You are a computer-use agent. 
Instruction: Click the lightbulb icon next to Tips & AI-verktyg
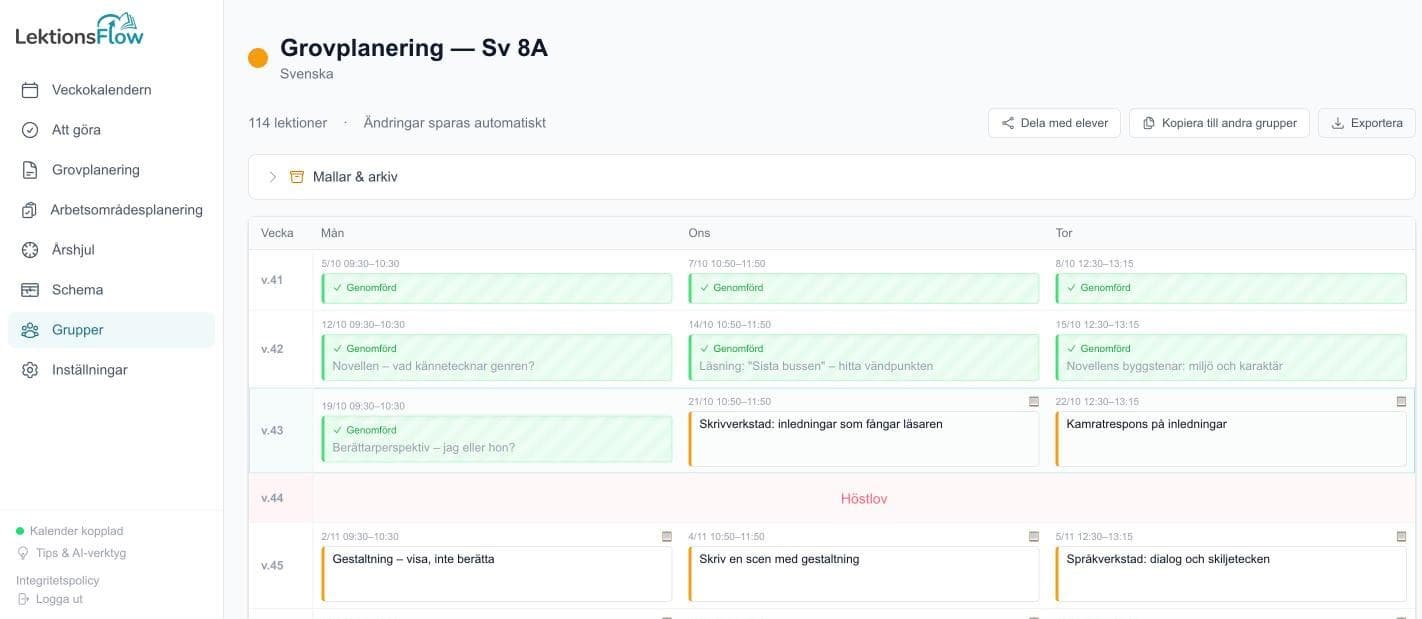(23, 553)
